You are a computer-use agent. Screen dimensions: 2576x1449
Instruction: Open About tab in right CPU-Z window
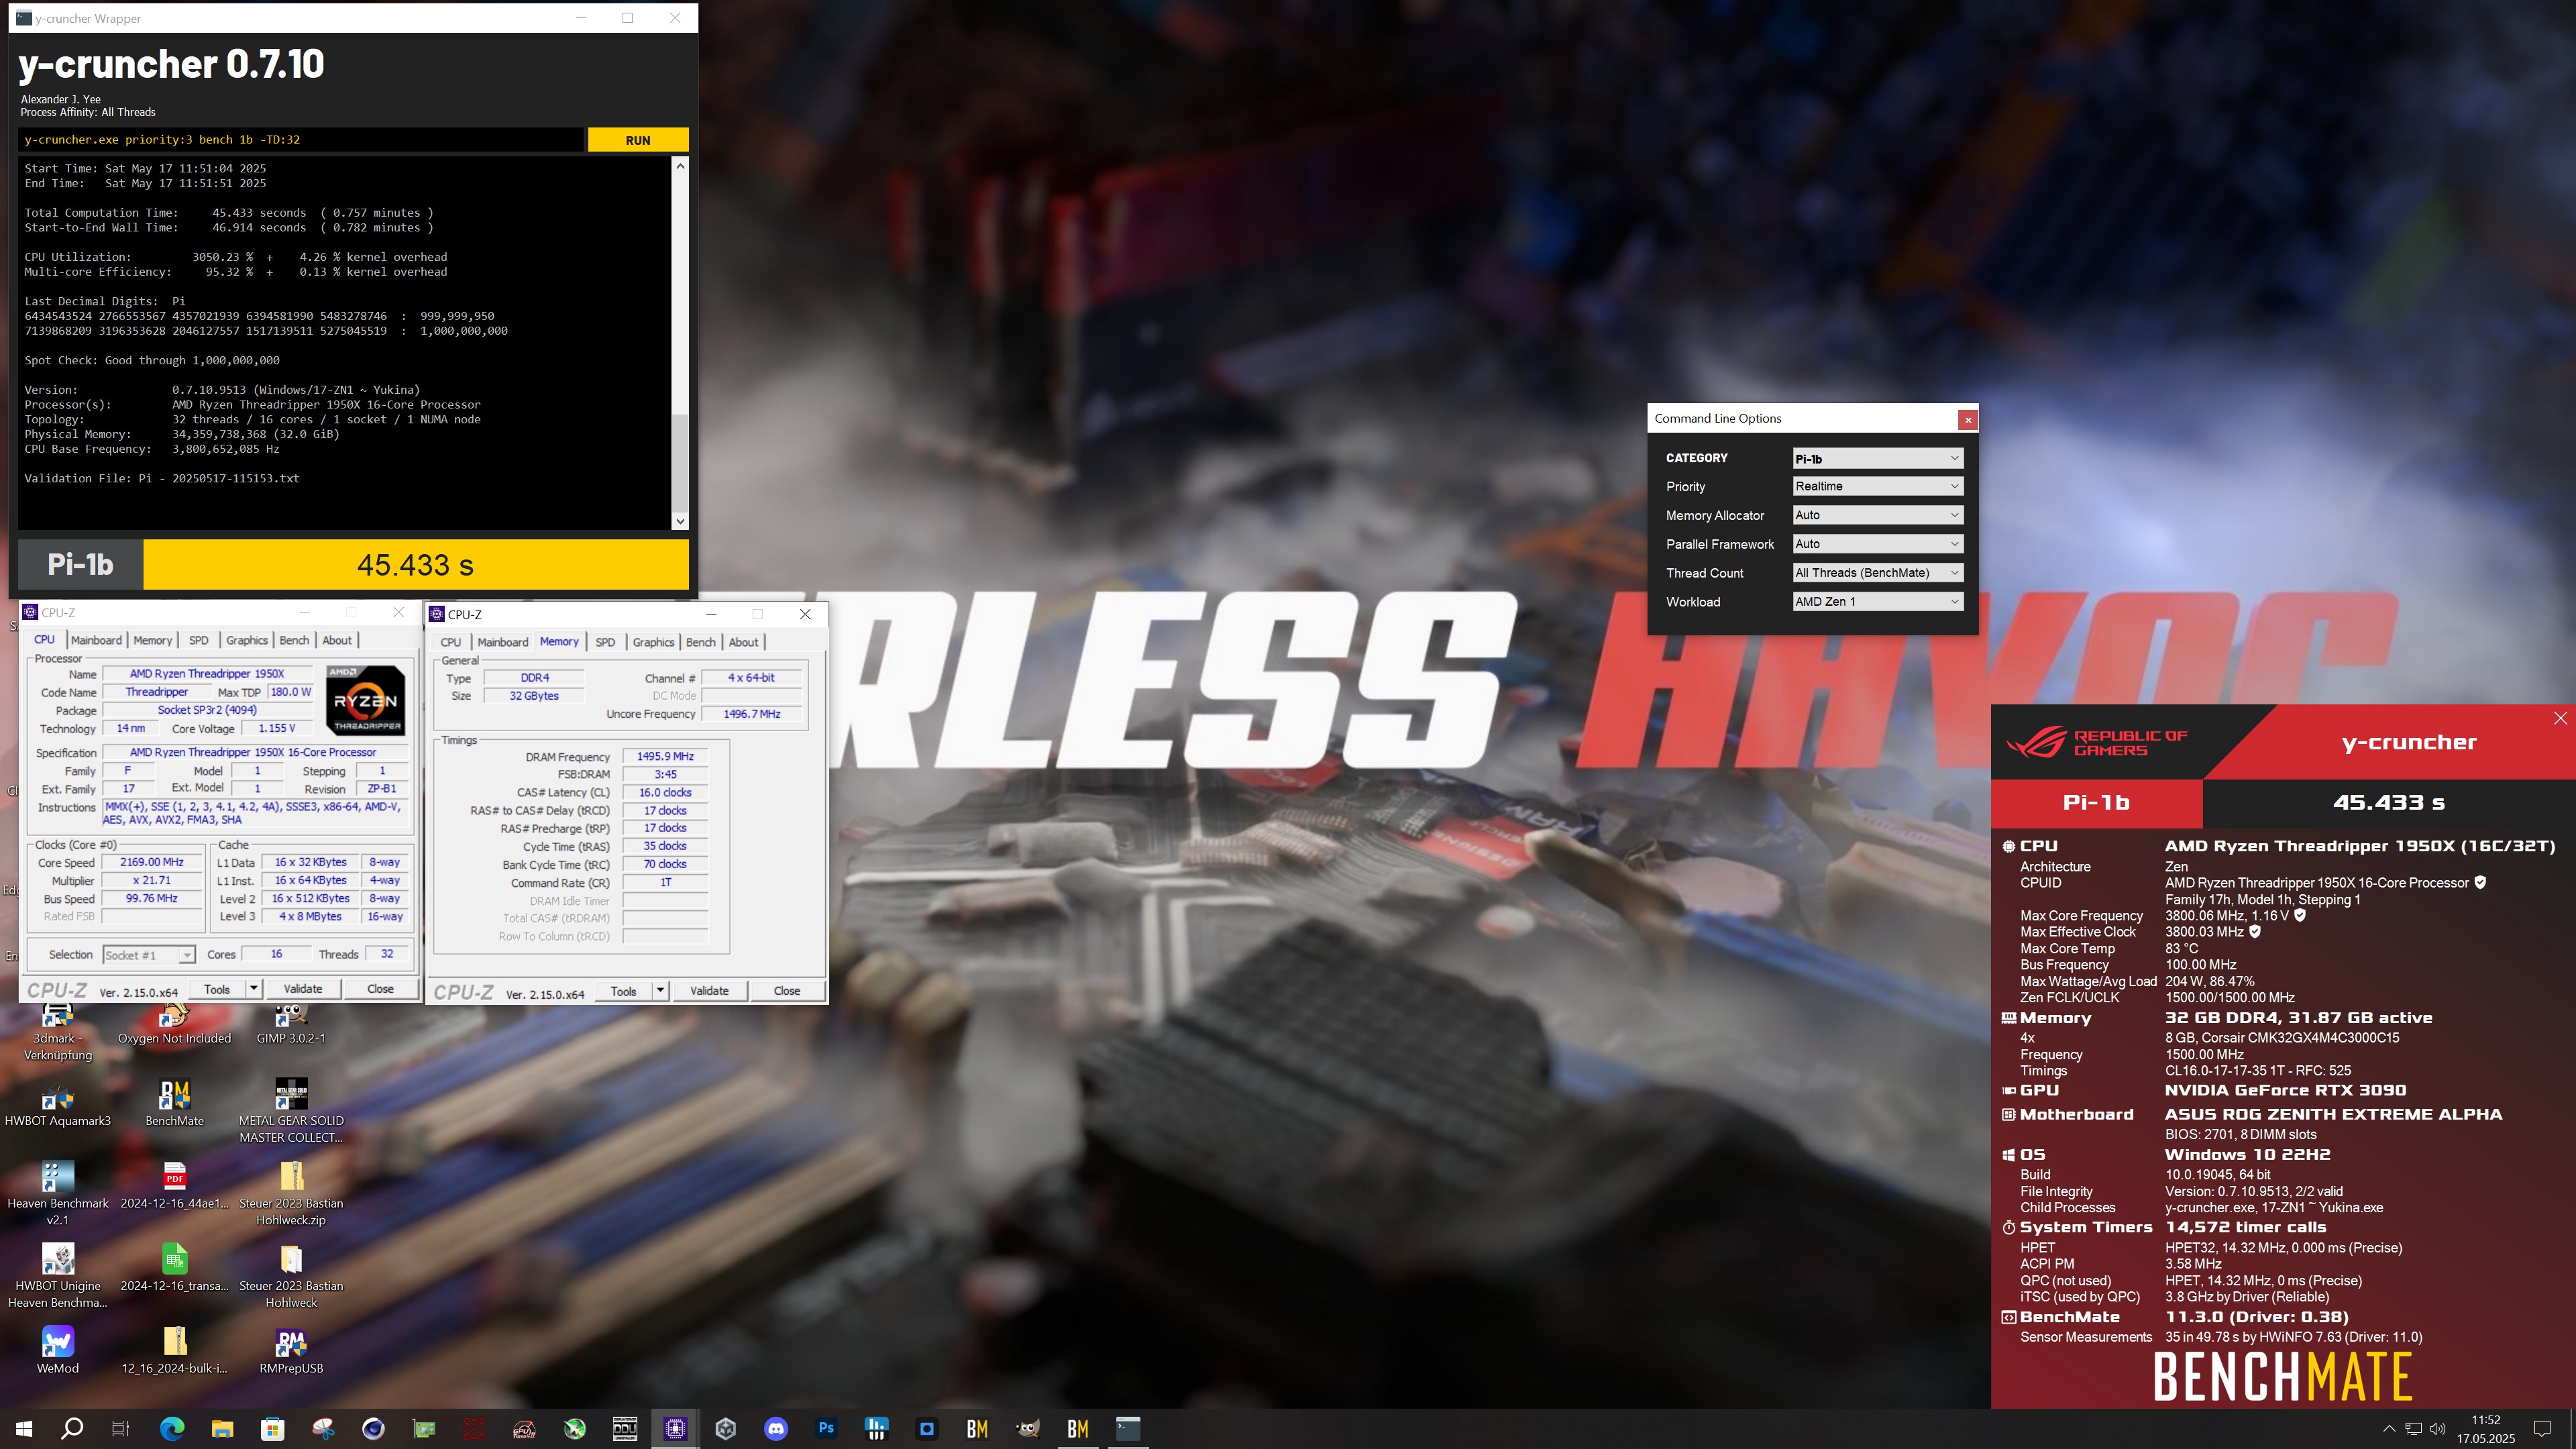click(743, 642)
